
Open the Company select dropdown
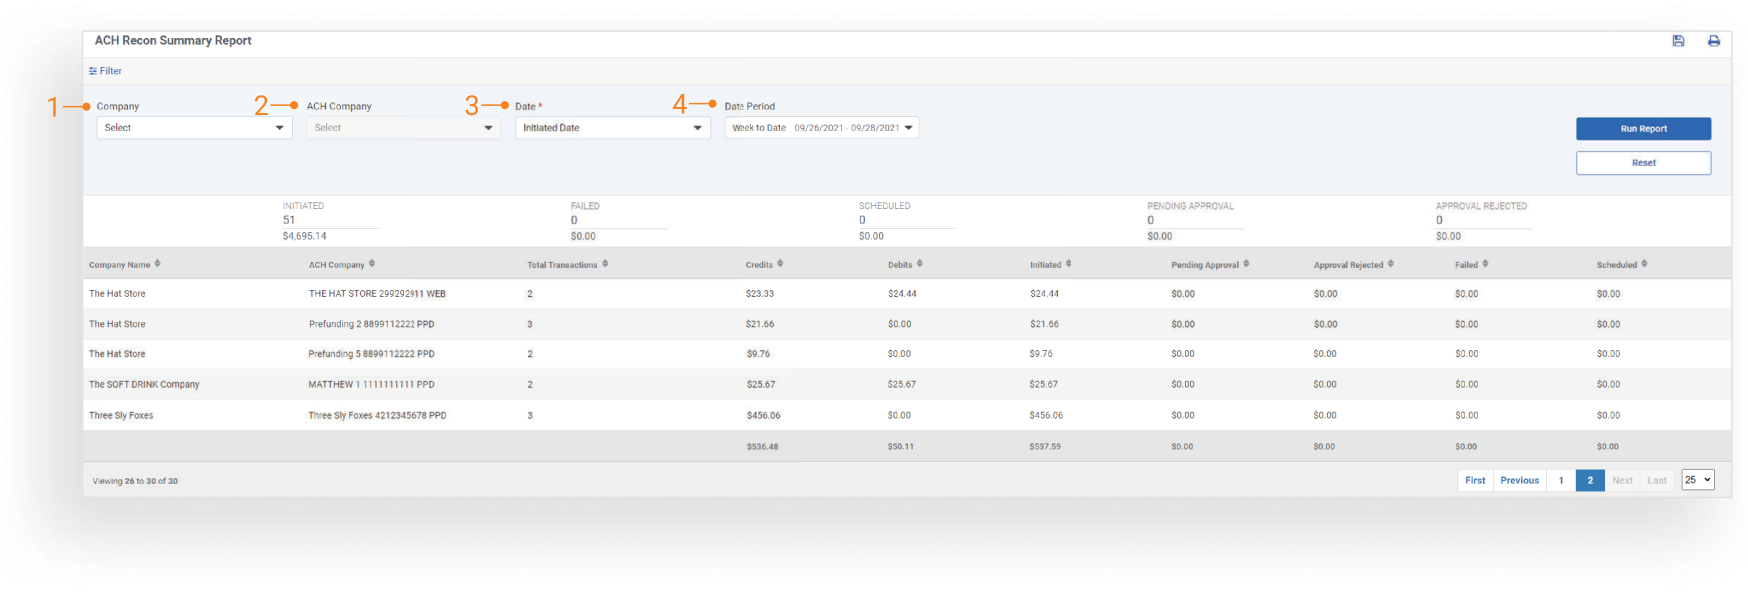point(194,128)
